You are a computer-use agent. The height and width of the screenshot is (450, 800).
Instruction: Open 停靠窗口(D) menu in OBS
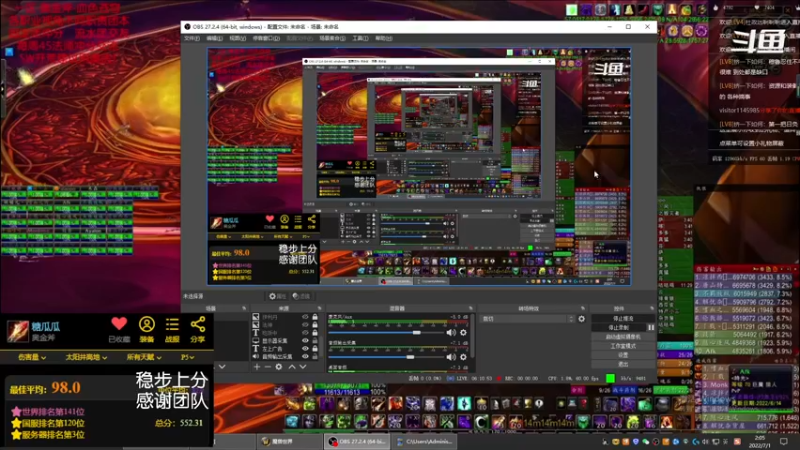(266, 38)
